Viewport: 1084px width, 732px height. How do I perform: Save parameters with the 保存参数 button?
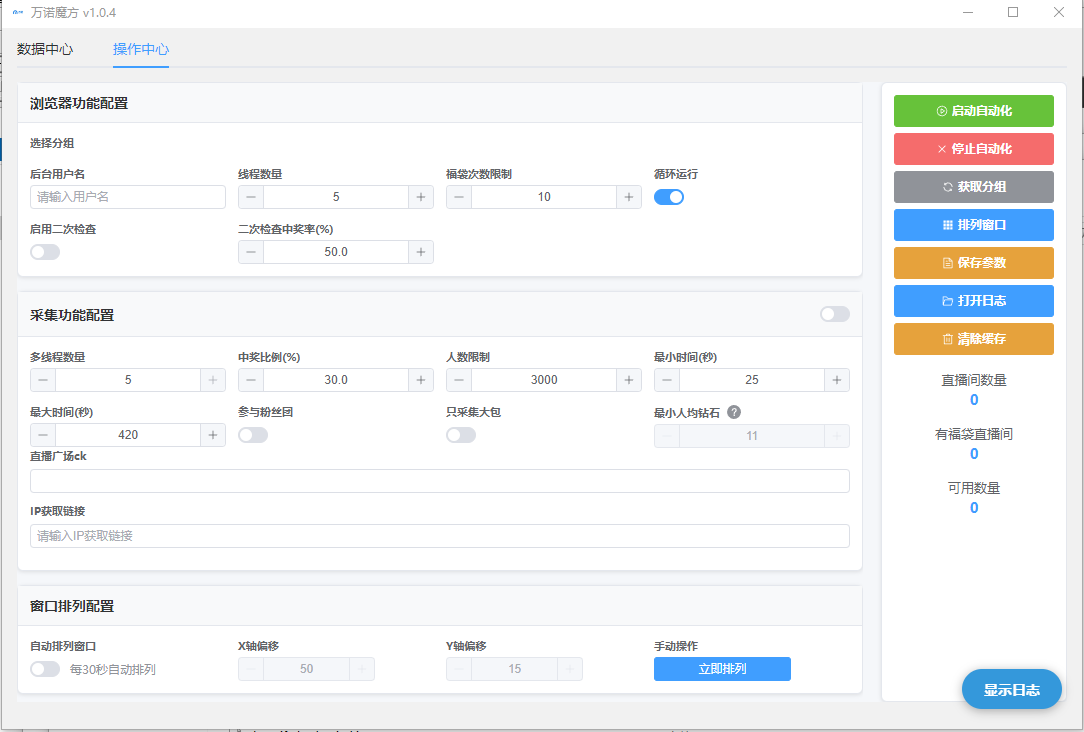click(973, 263)
